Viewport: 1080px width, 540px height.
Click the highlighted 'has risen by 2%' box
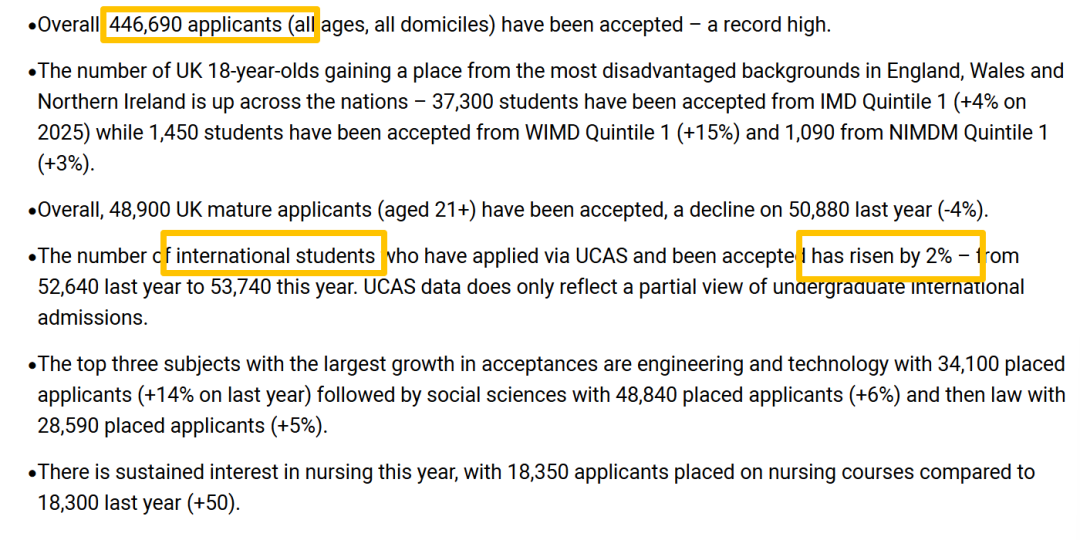pos(891,256)
